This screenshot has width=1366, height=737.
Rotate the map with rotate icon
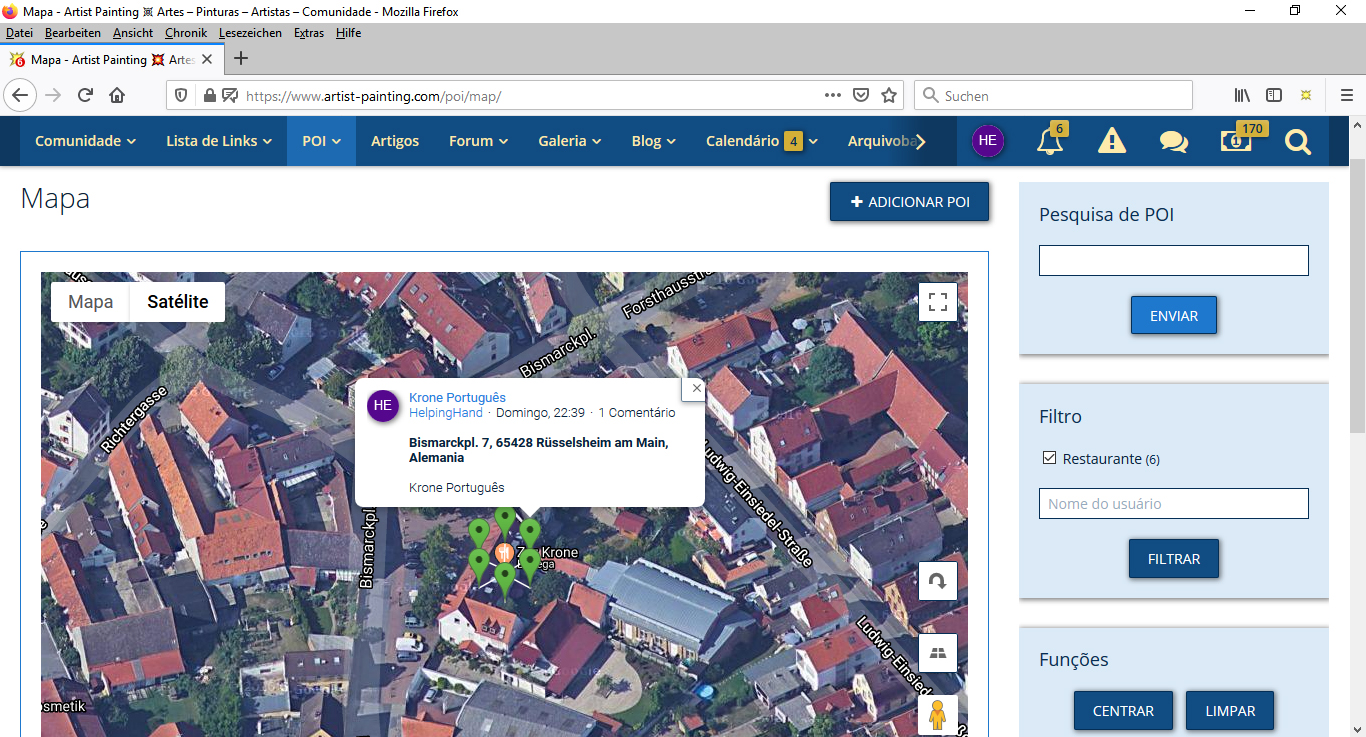tap(938, 581)
